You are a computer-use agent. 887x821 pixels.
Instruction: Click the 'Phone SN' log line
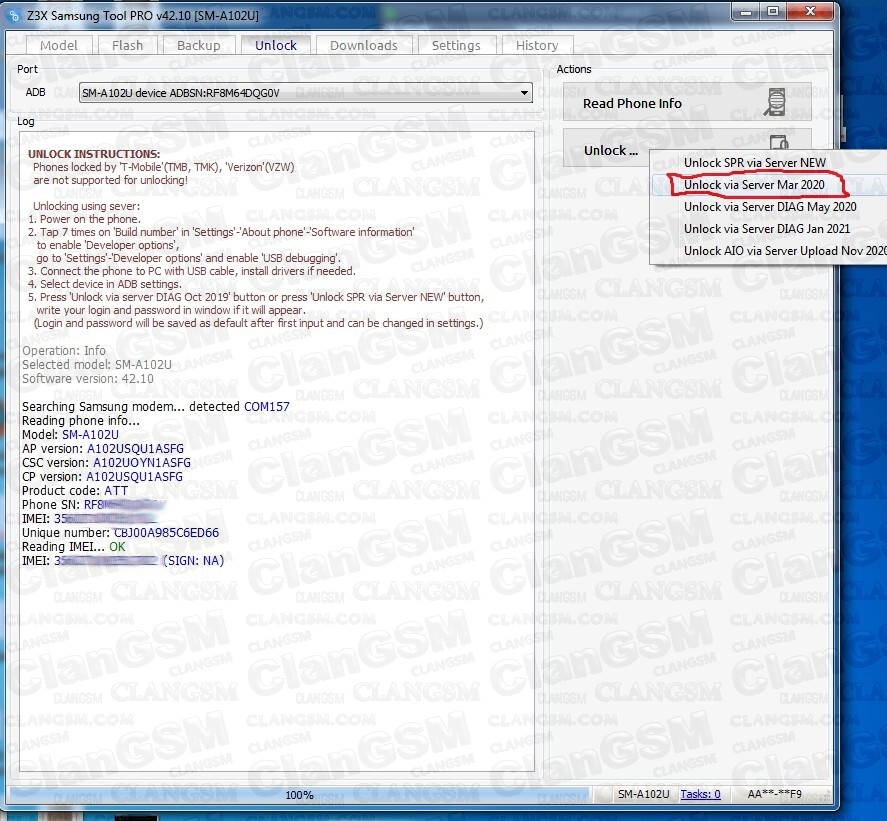(x=93, y=505)
